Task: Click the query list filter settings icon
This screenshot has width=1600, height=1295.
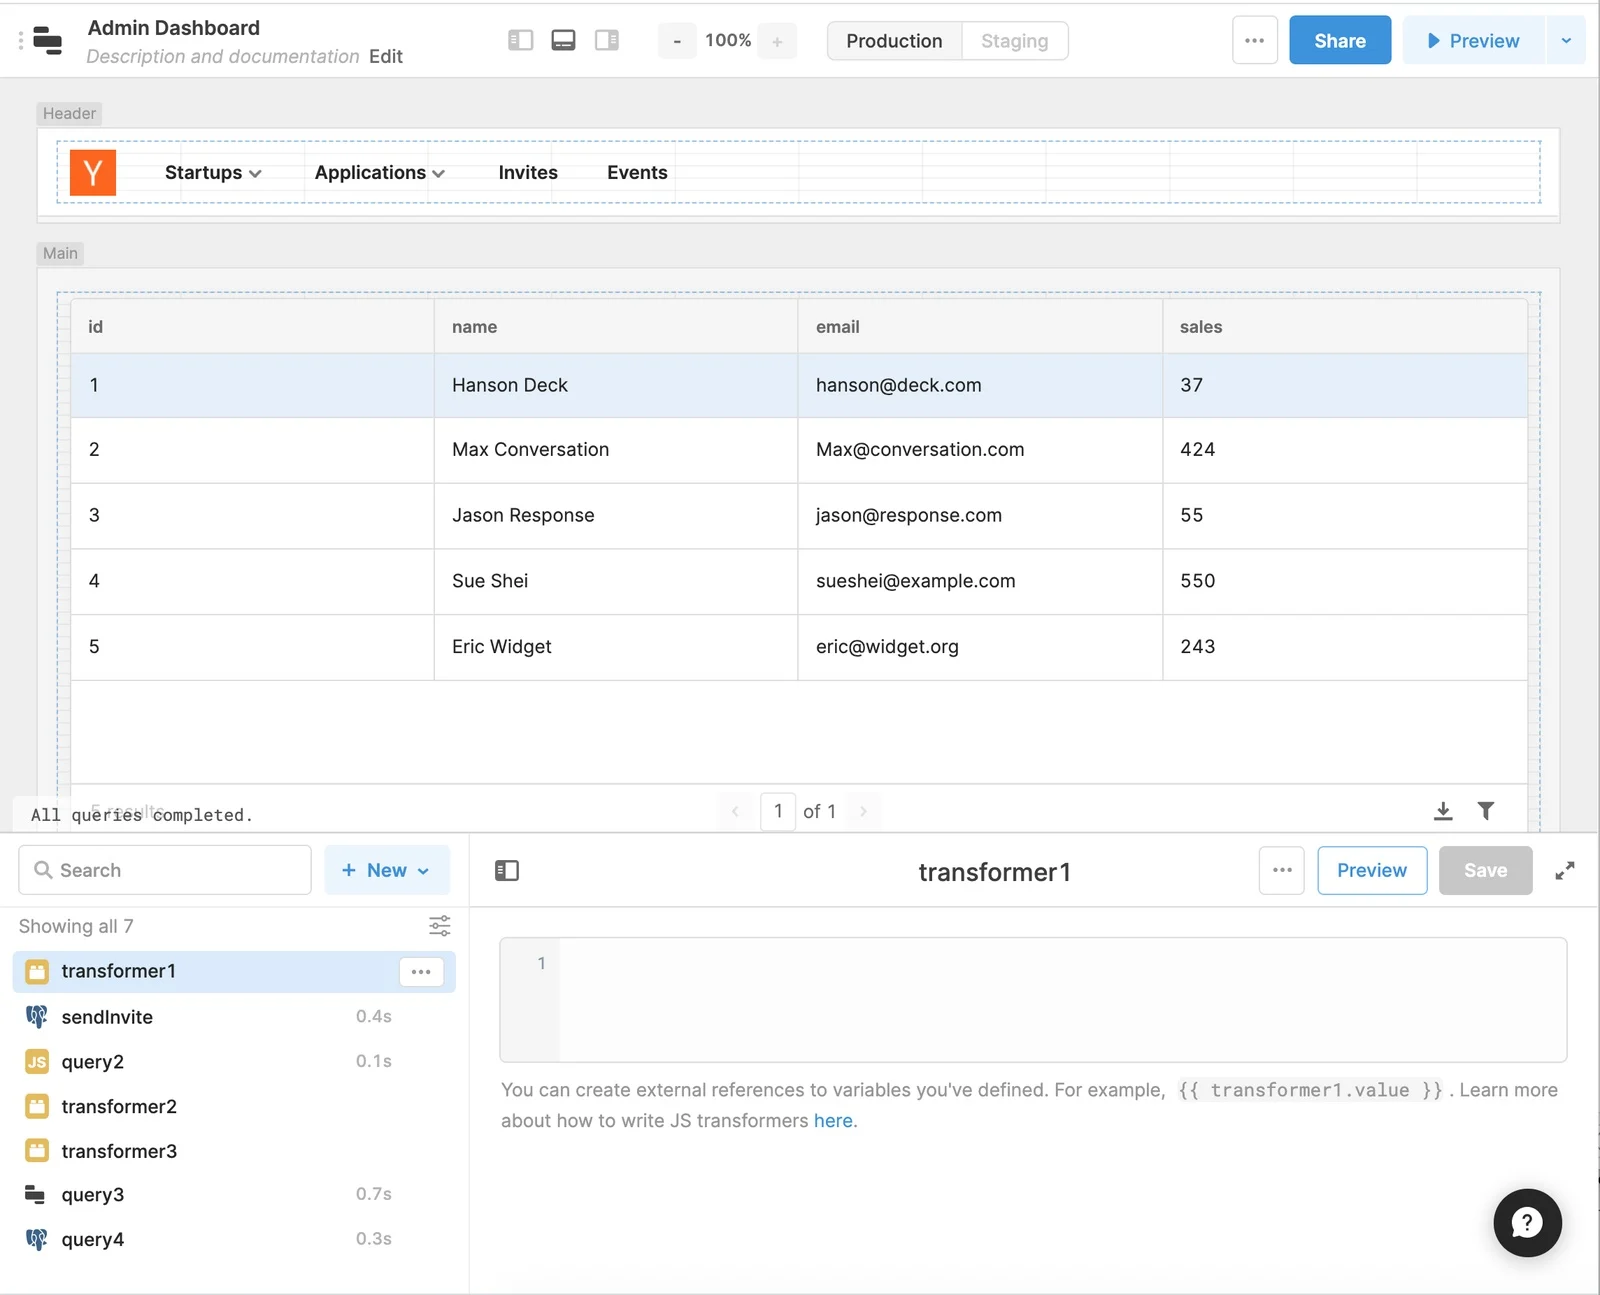Action: (439, 926)
